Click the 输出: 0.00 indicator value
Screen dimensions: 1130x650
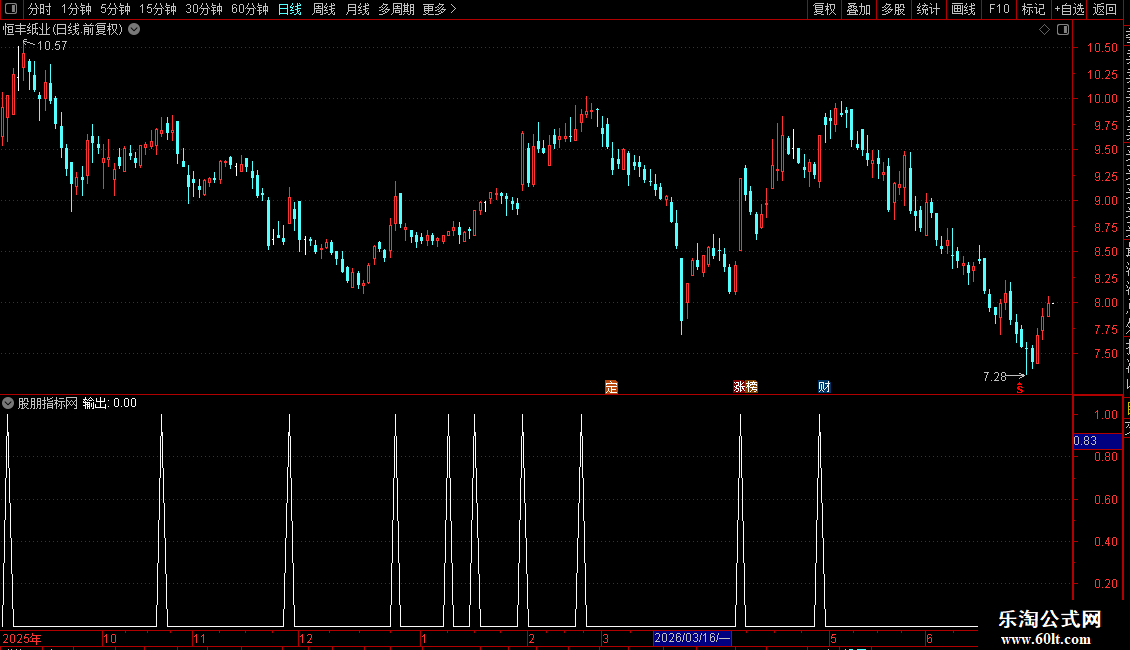click(110, 403)
